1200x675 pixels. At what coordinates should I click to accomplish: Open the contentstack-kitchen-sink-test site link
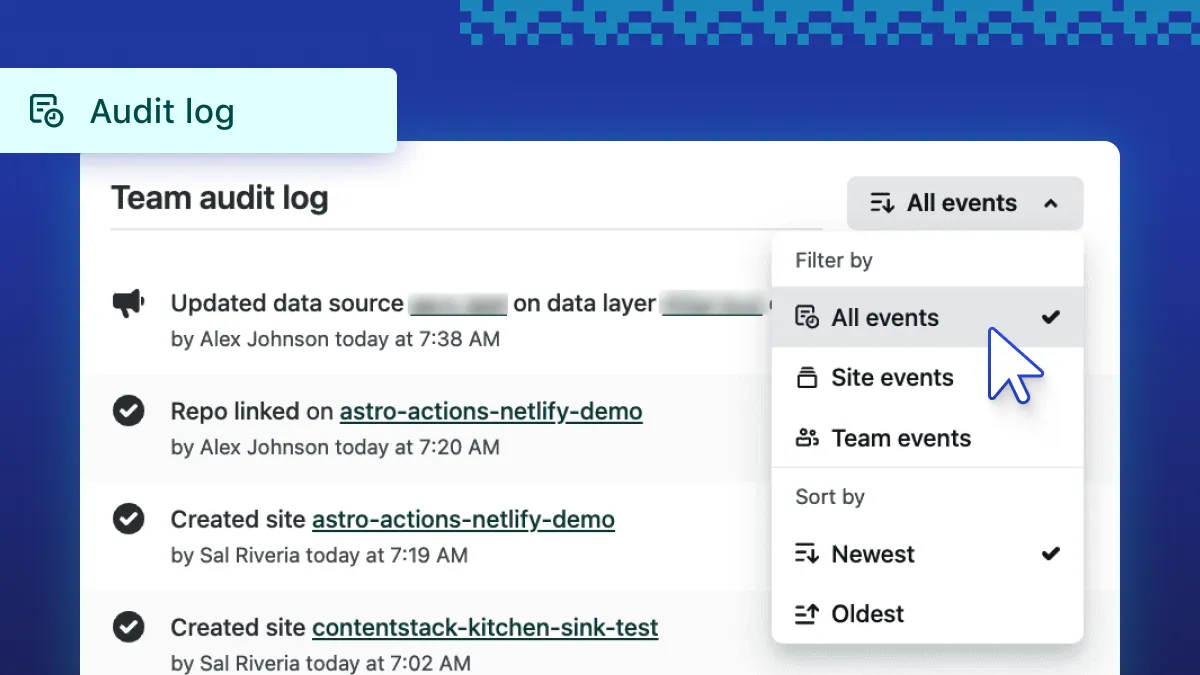(485, 627)
